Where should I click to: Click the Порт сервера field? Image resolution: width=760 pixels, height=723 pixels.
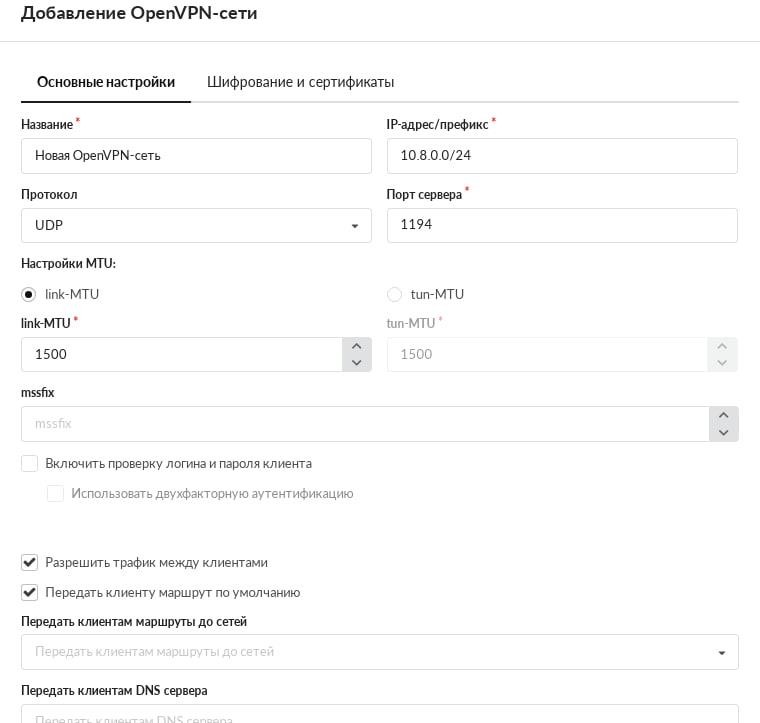pyautogui.click(x=562, y=225)
